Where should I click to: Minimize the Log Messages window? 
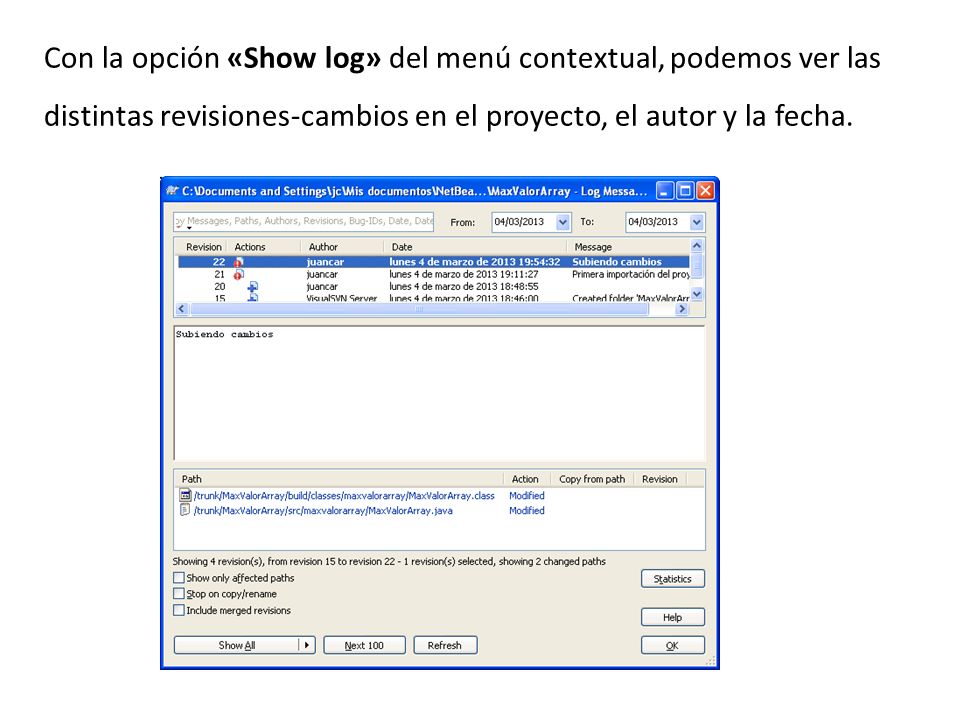pyautogui.click(x=665, y=191)
